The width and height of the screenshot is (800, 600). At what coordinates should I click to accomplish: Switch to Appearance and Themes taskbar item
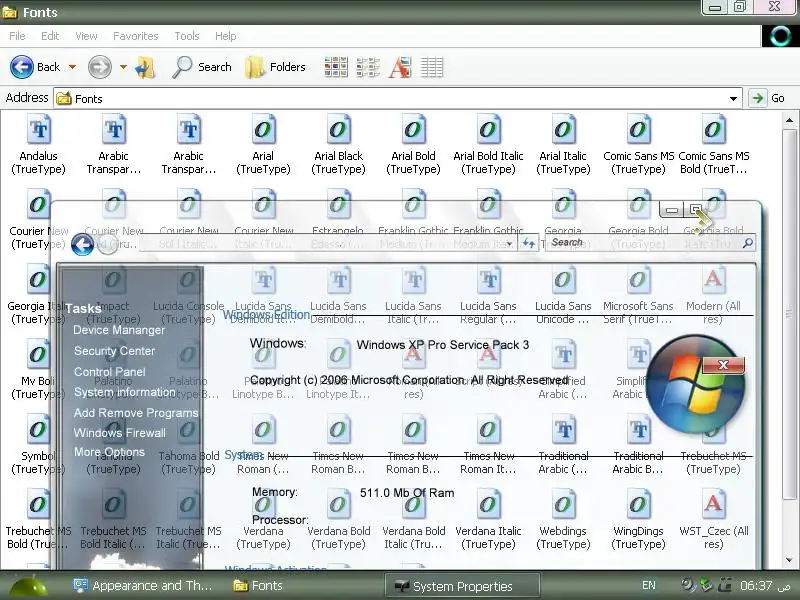[x=143, y=586]
